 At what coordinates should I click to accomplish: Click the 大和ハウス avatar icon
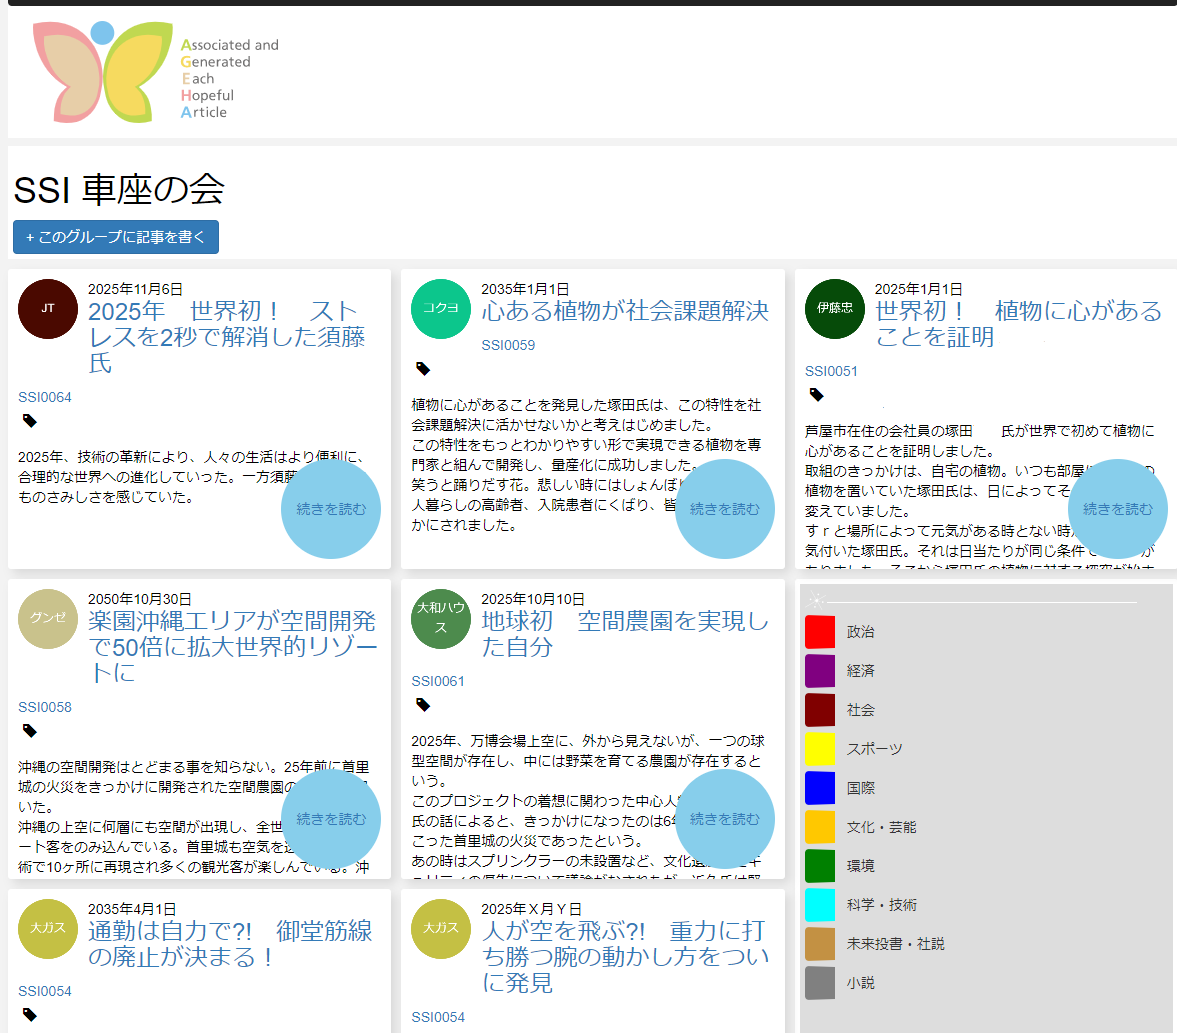441,619
